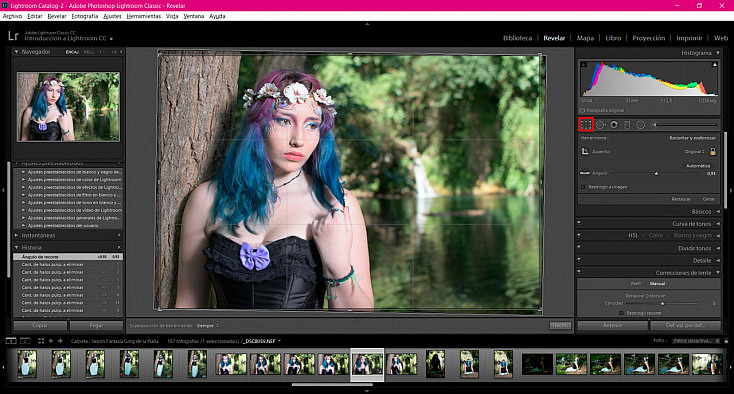Select the radial filter tool
734x394 pixels.
640,124
